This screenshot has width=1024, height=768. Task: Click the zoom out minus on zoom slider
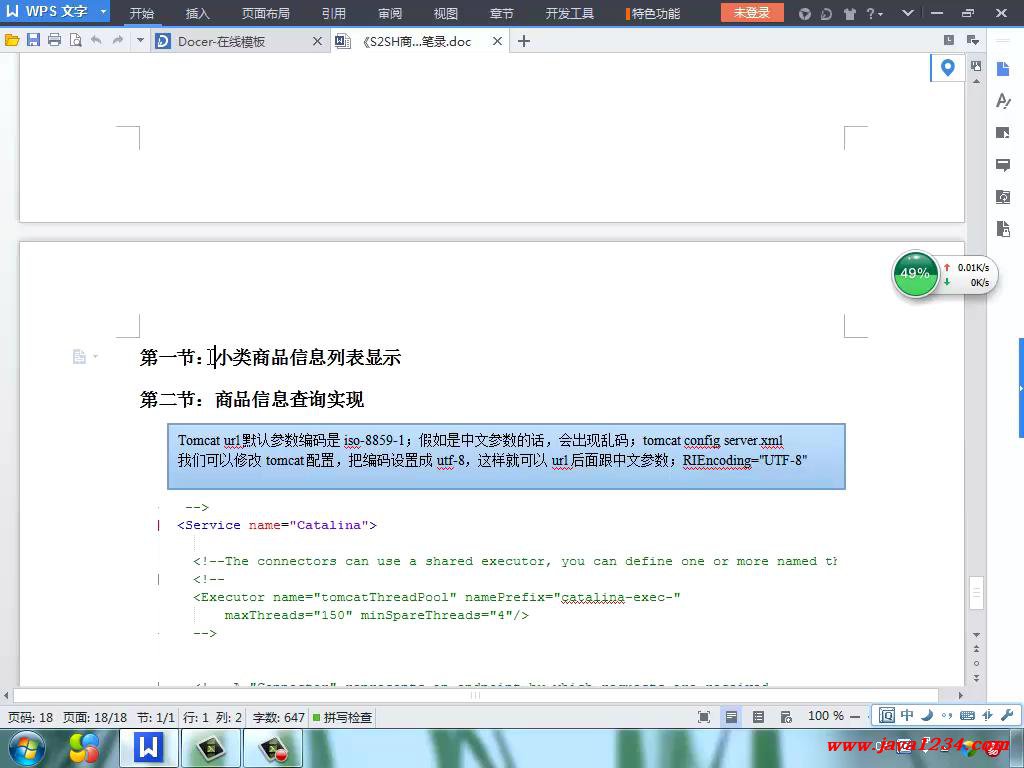click(853, 717)
